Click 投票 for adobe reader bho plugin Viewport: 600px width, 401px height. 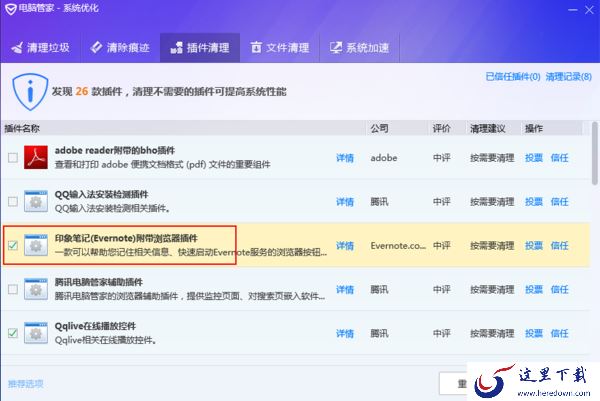(x=534, y=158)
